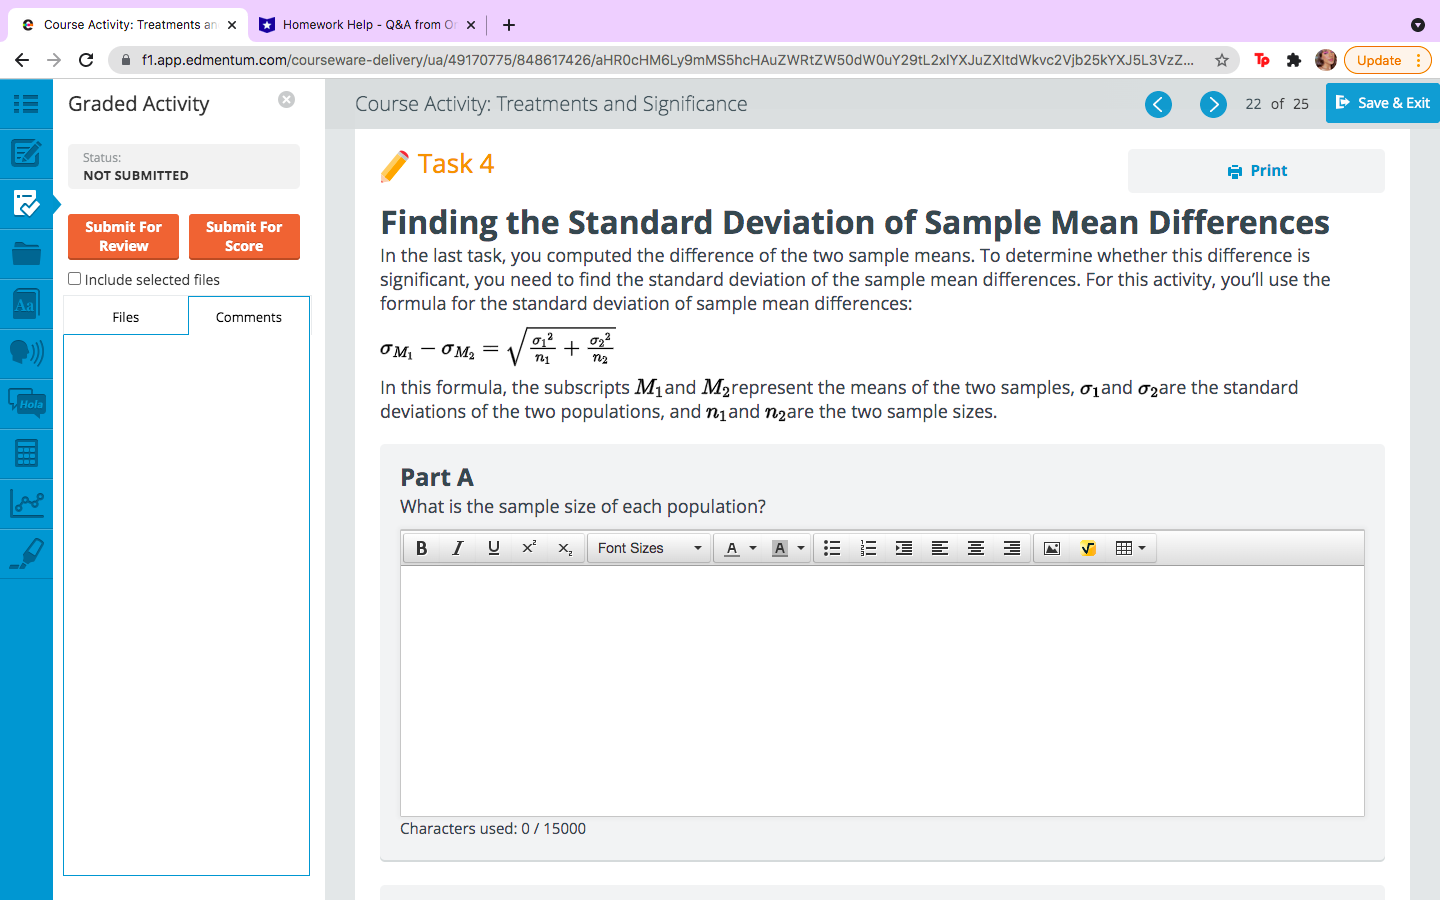
Task: Click inside the Part A answer box
Action: pyautogui.click(x=882, y=691)
